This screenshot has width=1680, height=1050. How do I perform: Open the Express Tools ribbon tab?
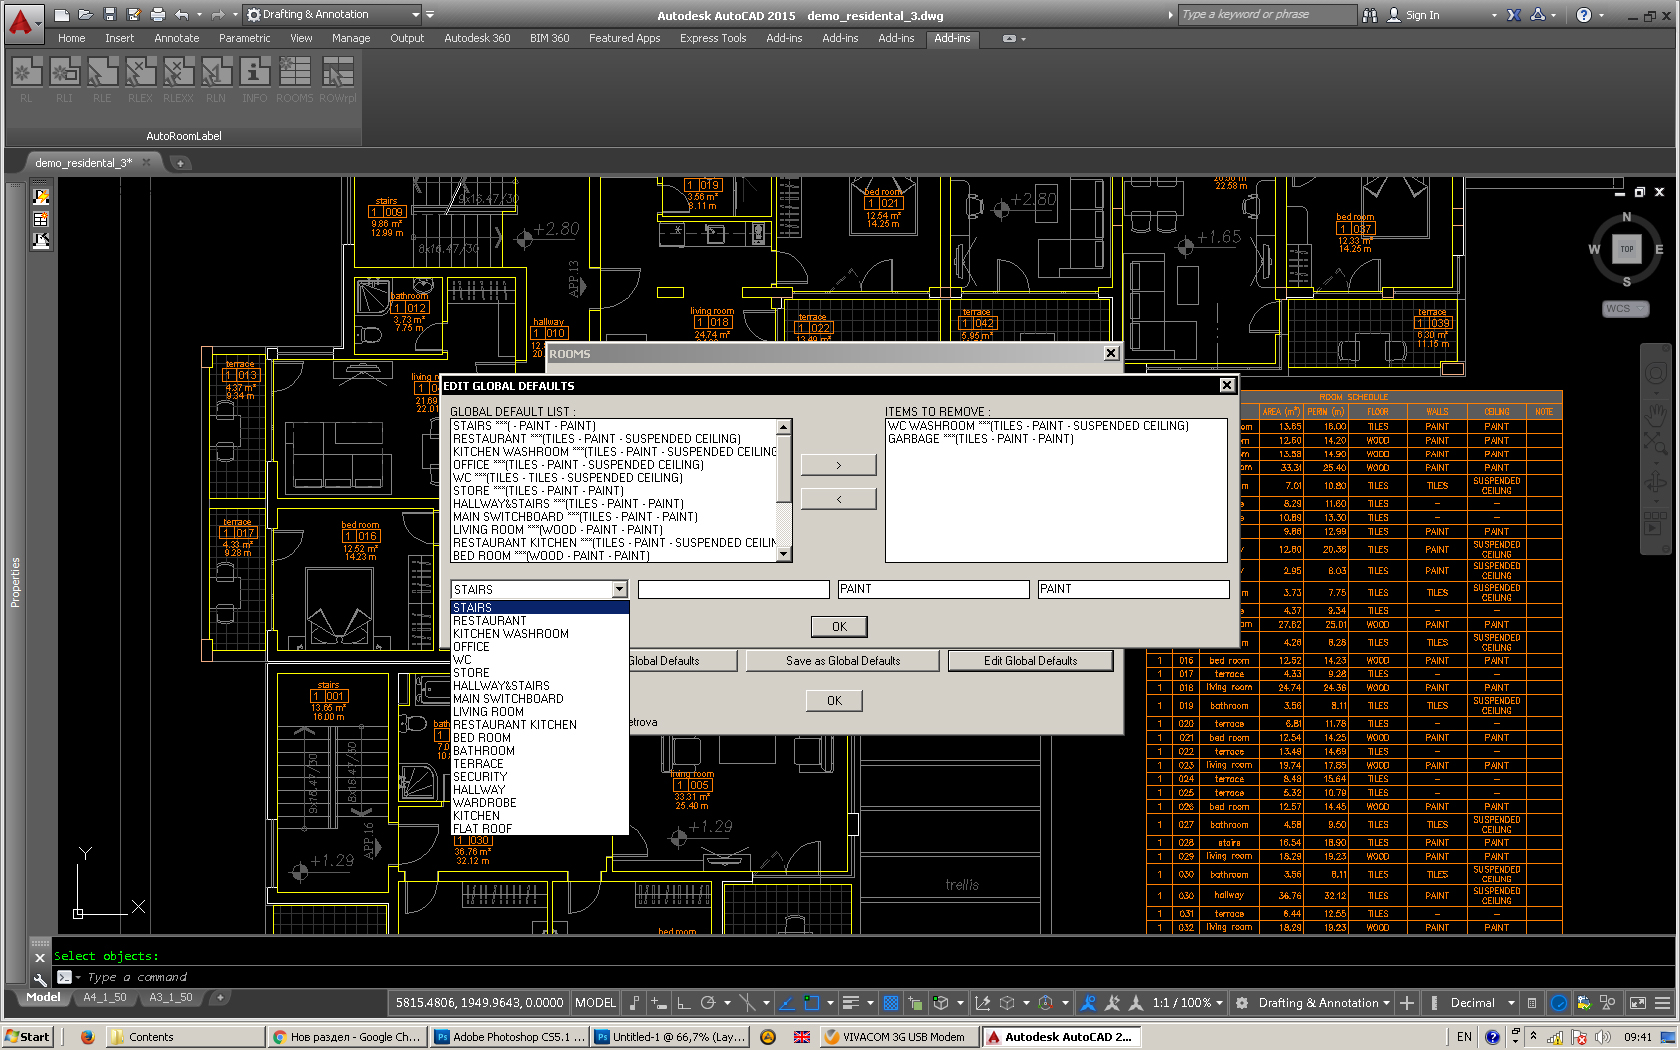pos(712,38)
